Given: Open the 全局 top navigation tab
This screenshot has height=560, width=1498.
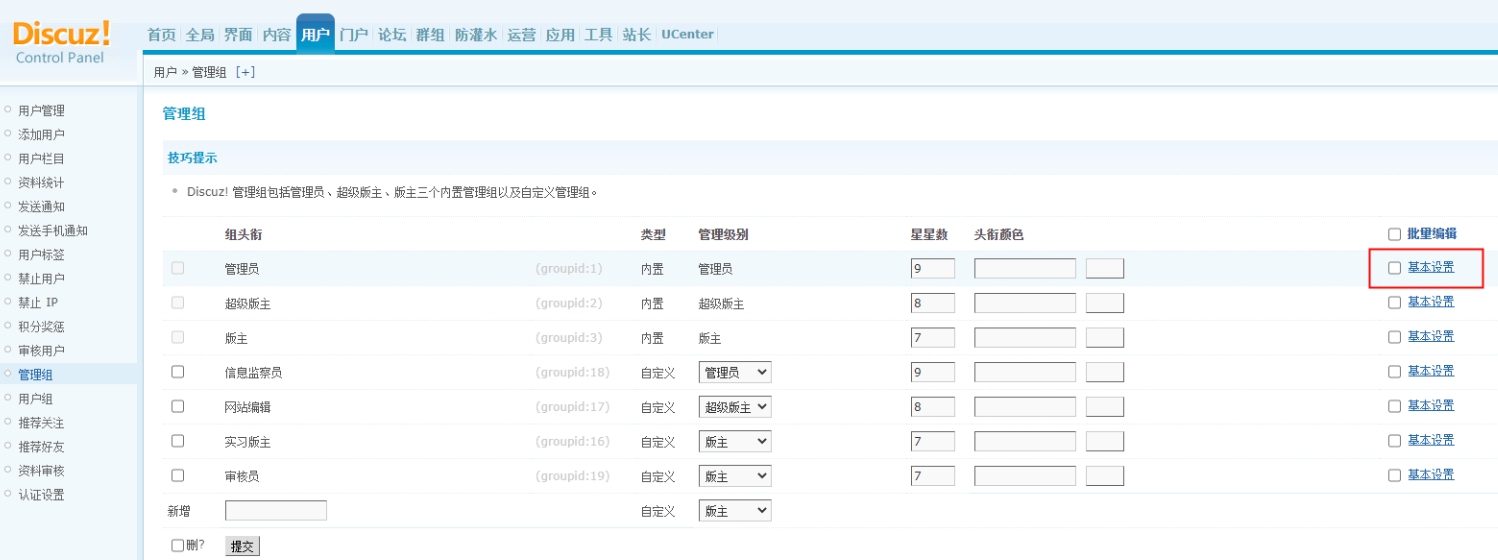Looking at the screenshot, I should click(x=200, y=35).
